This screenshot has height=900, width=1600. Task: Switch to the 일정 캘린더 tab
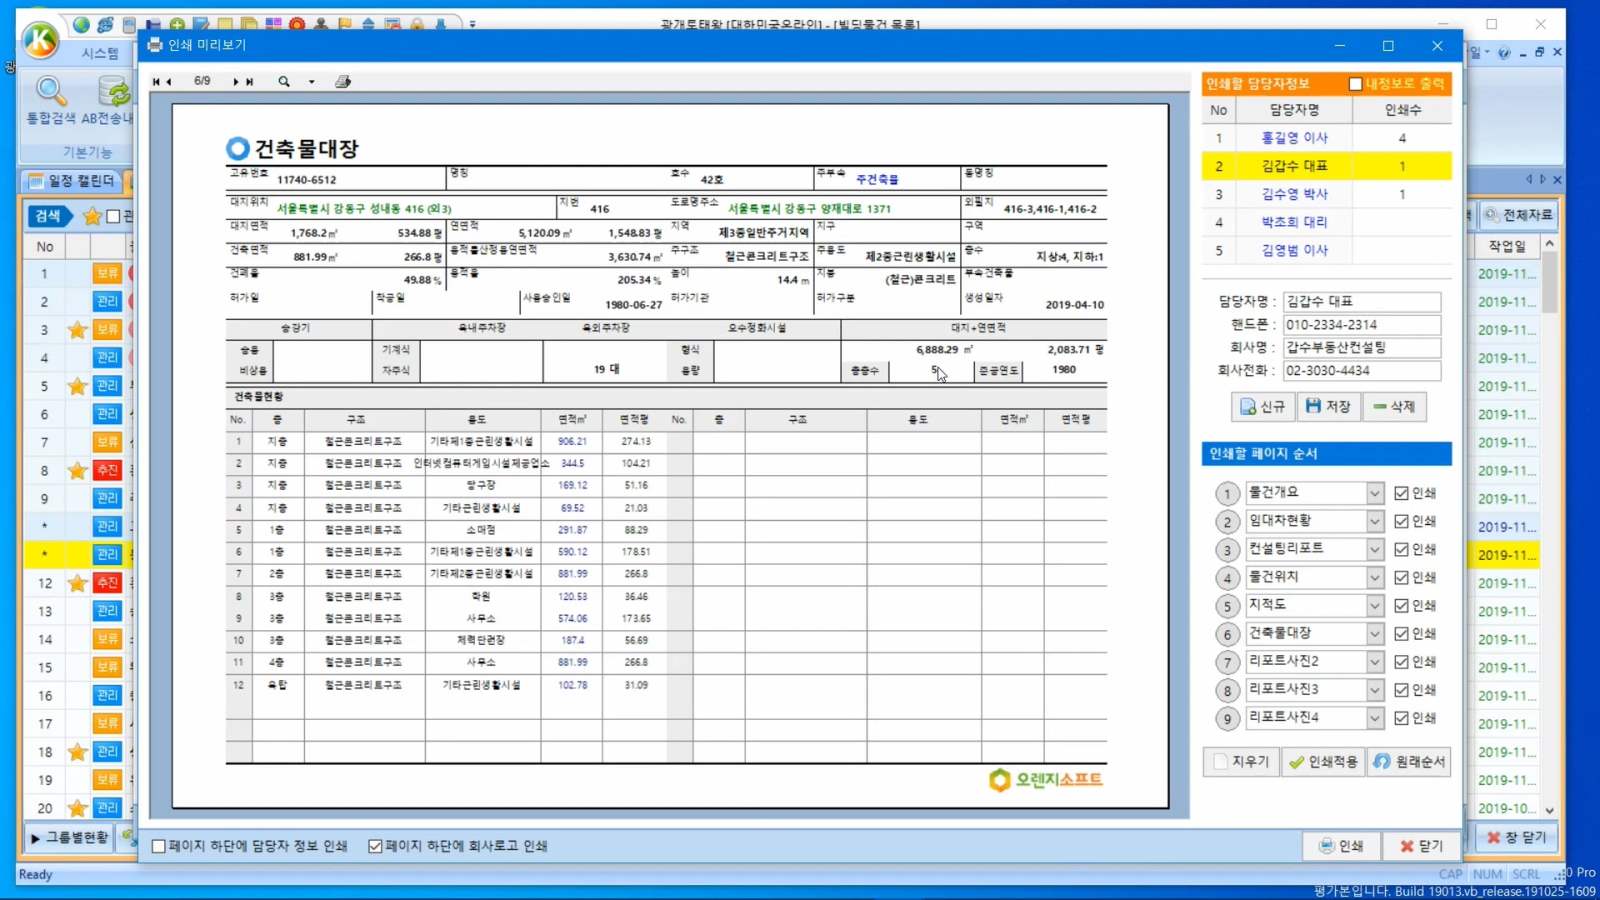pyautogui.click(x=72, y=181)
